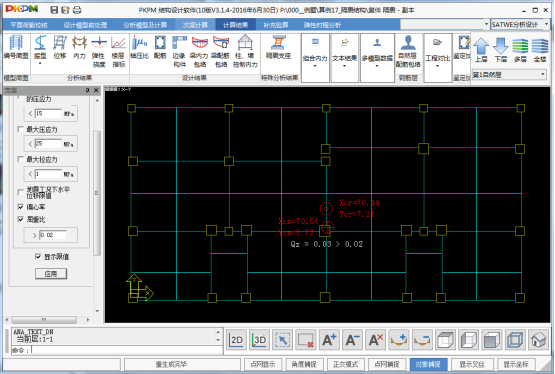Show the 梁内力包络 beam force envelope
Image resolution: width=555 pixels, height=374 pixels.
coord(200,52)
